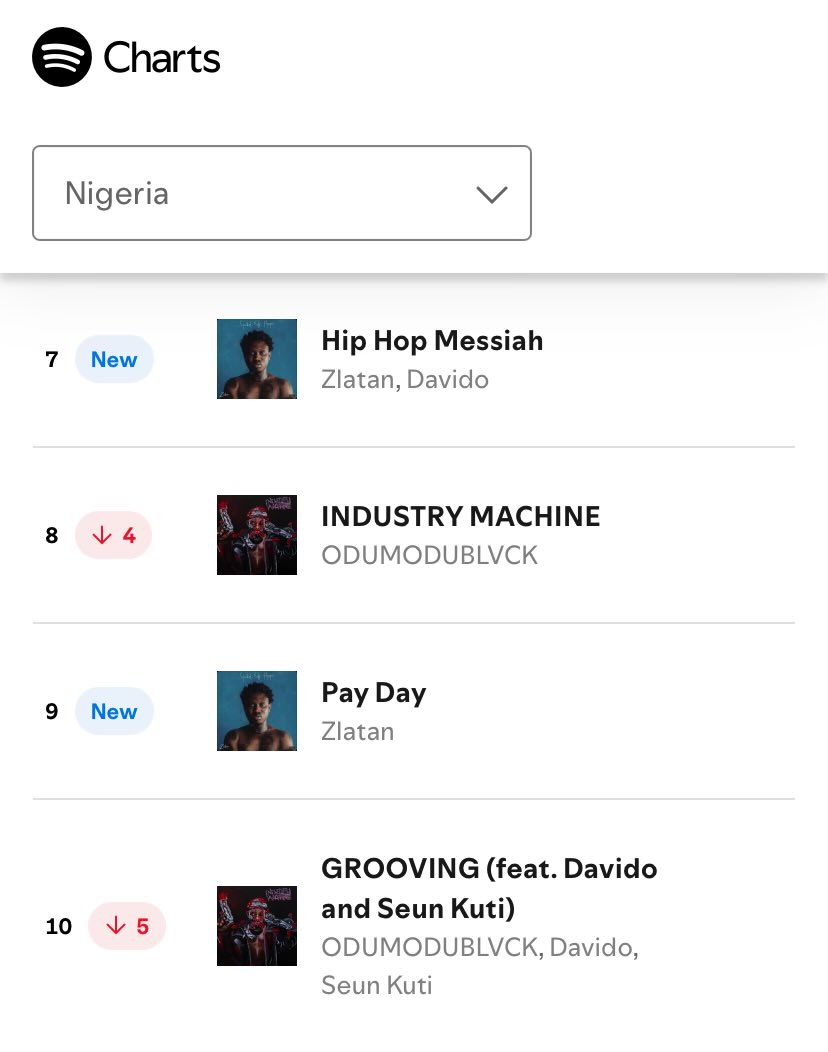Image resolution: width=828 pixels, height=1052 pixels.
Task: Select the Pay Day song title
Action: tap(374, 693)
